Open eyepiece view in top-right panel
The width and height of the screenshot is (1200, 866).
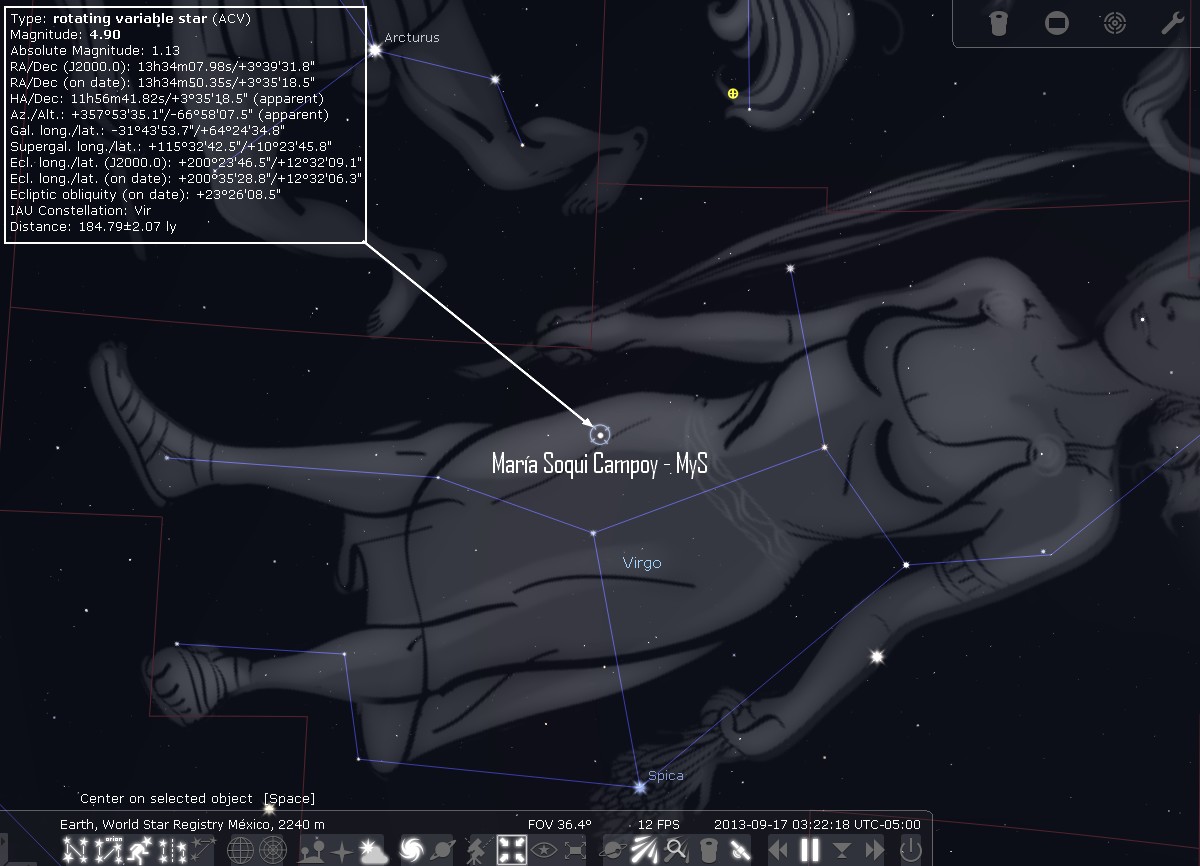998,24
